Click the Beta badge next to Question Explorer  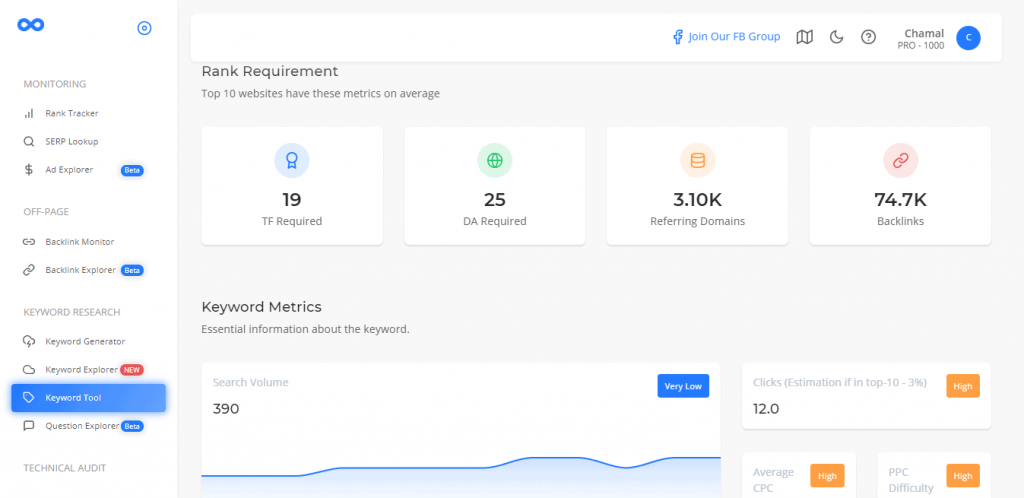(x=133, y=426)
